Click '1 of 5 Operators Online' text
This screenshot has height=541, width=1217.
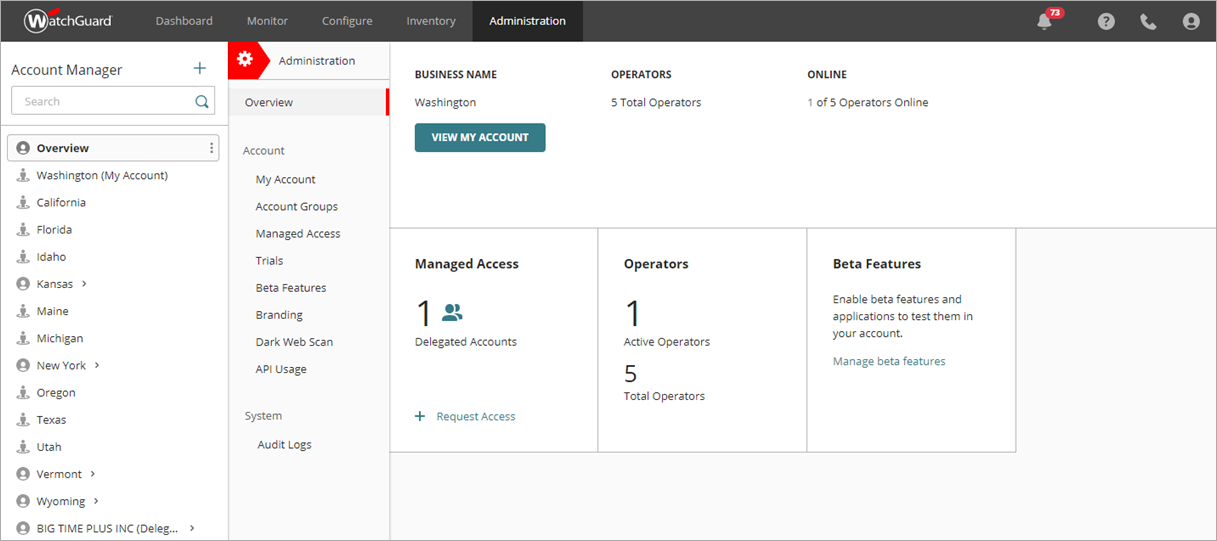click(x=868, y=102)
